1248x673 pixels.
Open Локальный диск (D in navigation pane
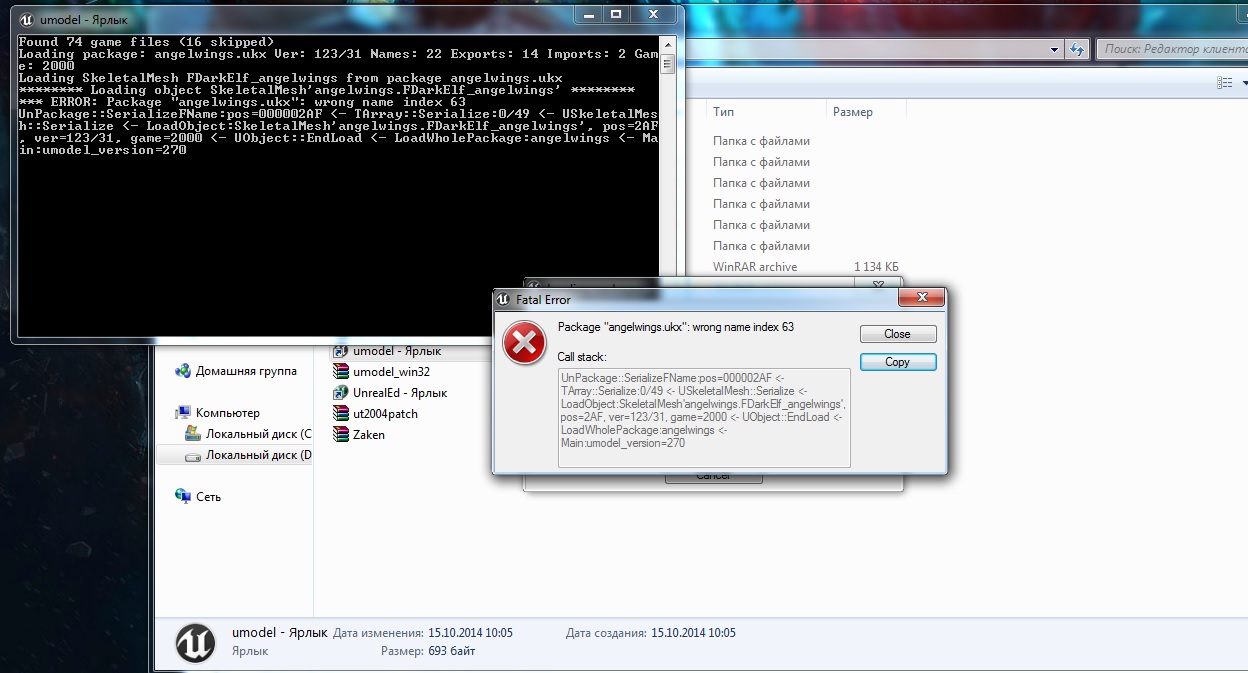click(248, 455)
